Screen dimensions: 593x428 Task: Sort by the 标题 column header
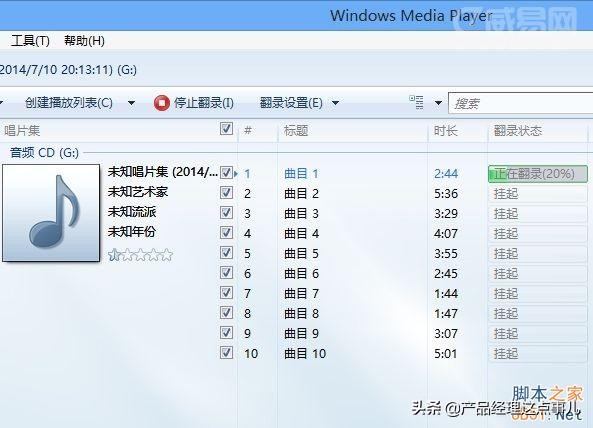point(296,131)
